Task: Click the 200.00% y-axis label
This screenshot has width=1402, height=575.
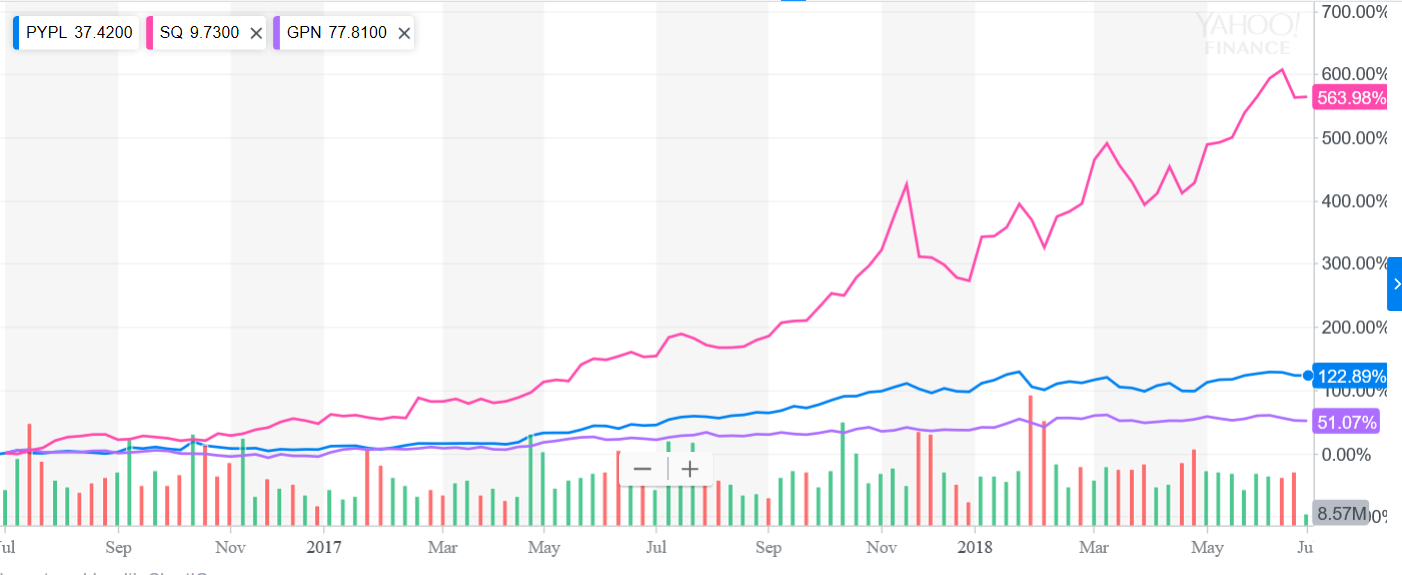Action: pos(1352,327)
